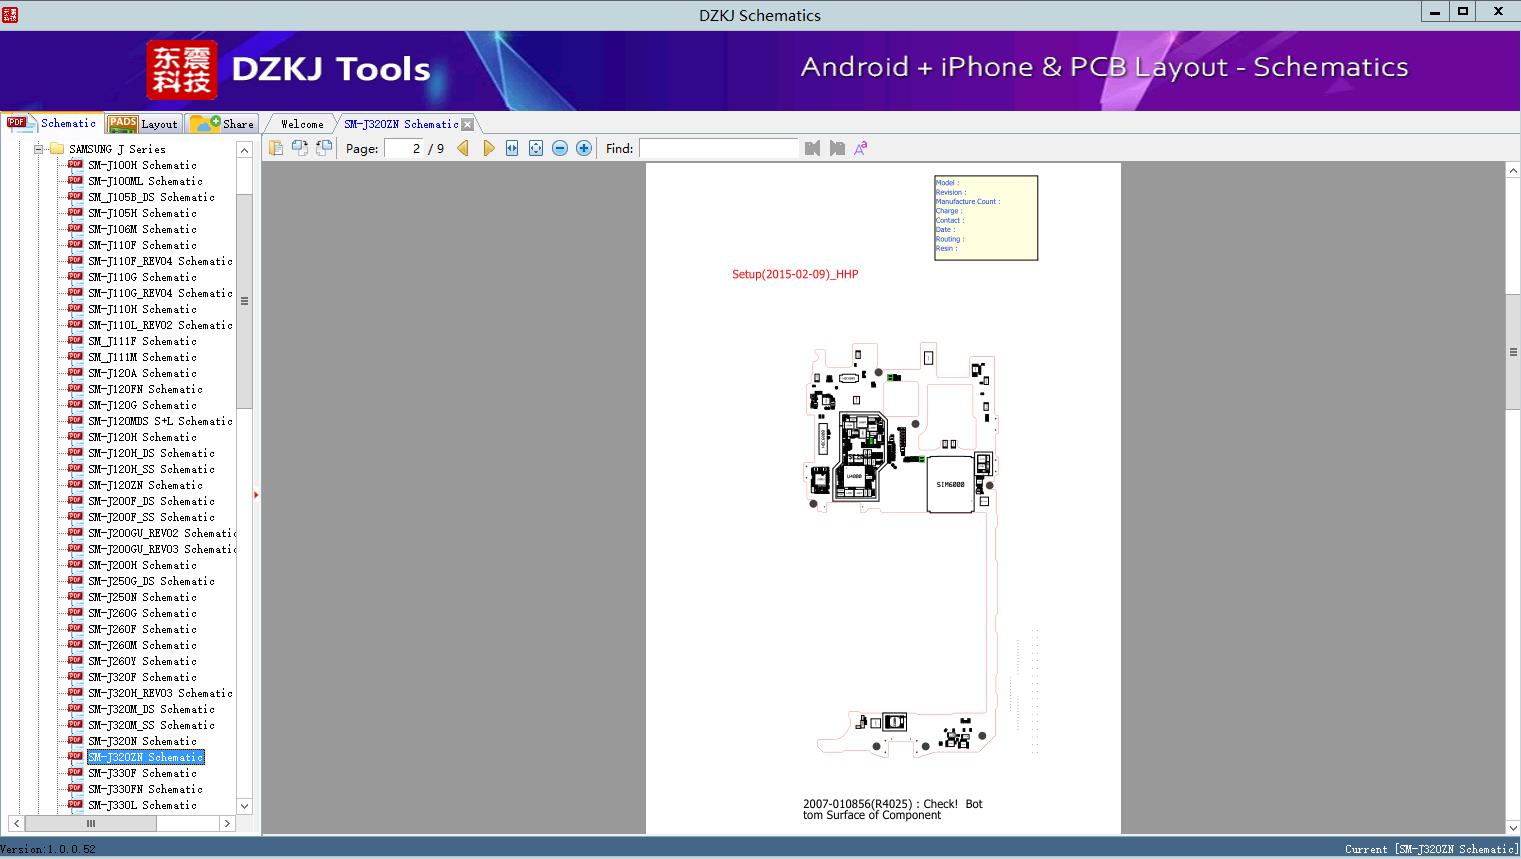Open SM-J105B_DS Schematic
The image size is (1521, 859).
pos(151,197)
